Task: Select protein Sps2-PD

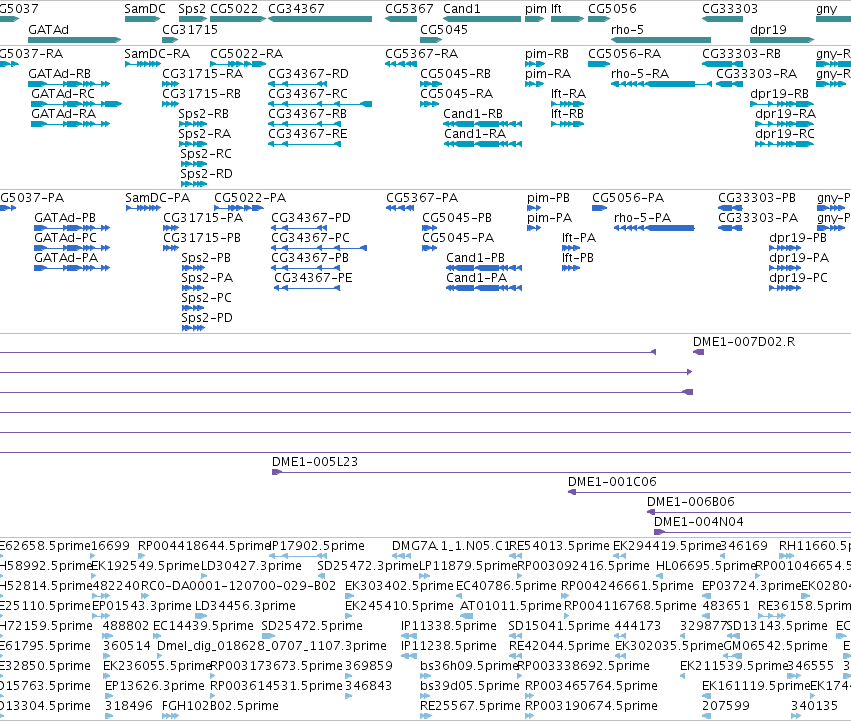Action: pos(193,328)
